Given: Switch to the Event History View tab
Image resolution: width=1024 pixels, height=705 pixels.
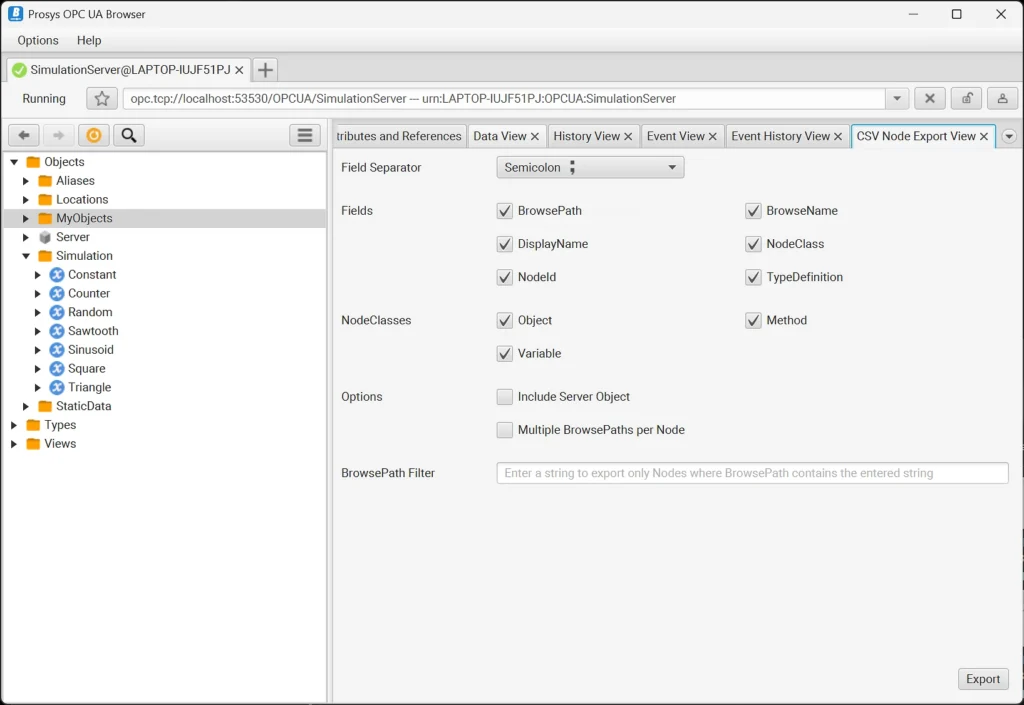Looking at the screenshot, I should pos(778,135).
